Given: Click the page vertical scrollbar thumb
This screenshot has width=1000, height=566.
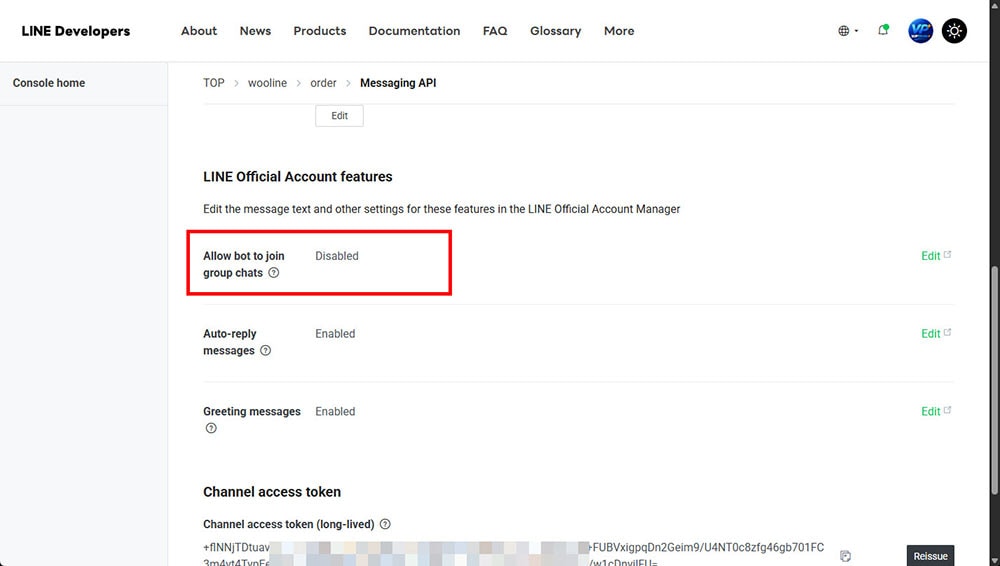Looking at the screenshot, I should tap(994, 380).
